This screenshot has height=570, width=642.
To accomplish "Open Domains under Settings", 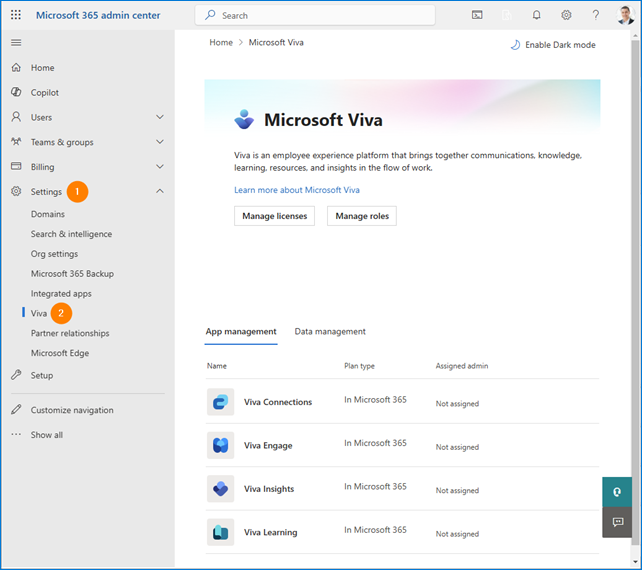I will (48, 214).
